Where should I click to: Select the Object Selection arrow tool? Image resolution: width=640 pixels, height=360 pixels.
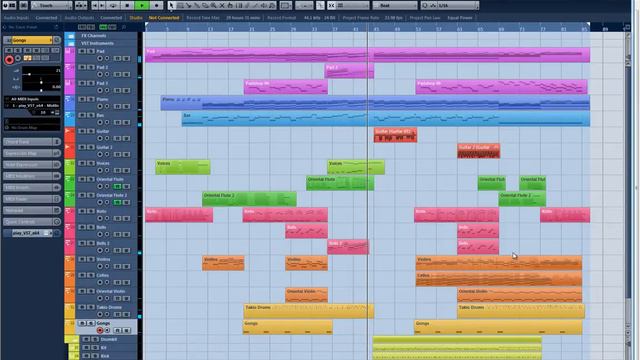point(171,5)
